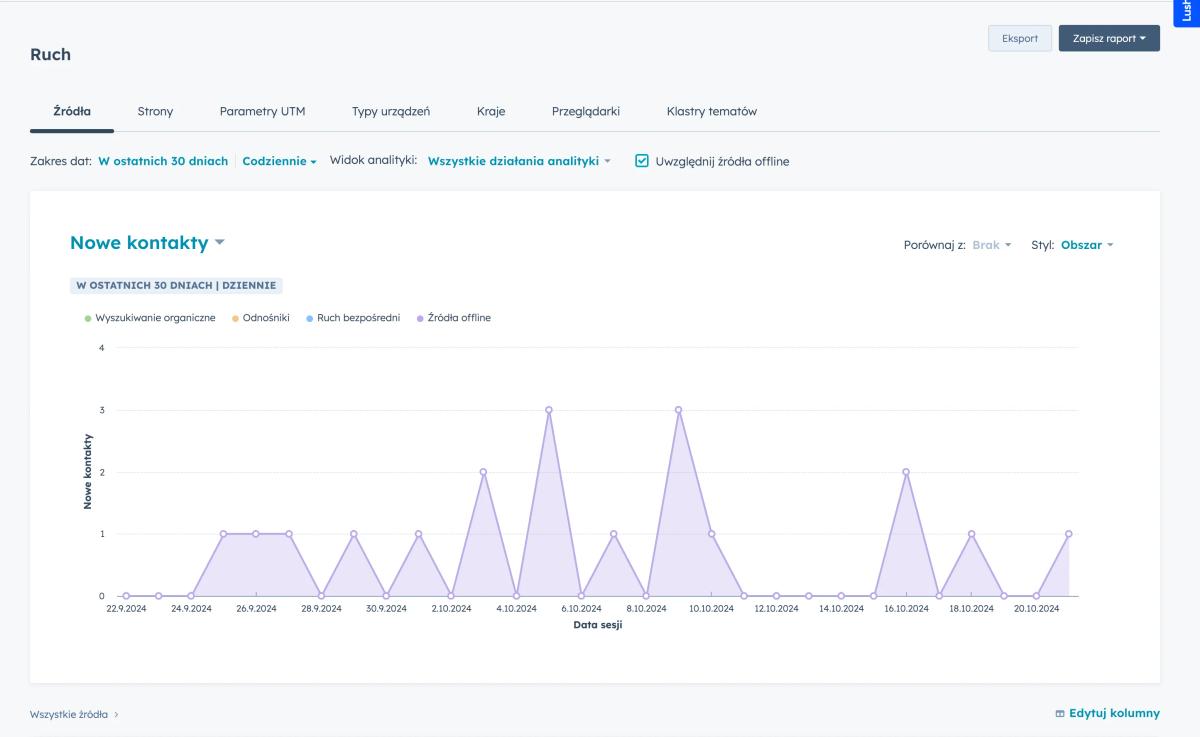Screen dimensions: 1200x737
Task: Toggle Źródła offline legend series
Action: (x=453, y=318)
